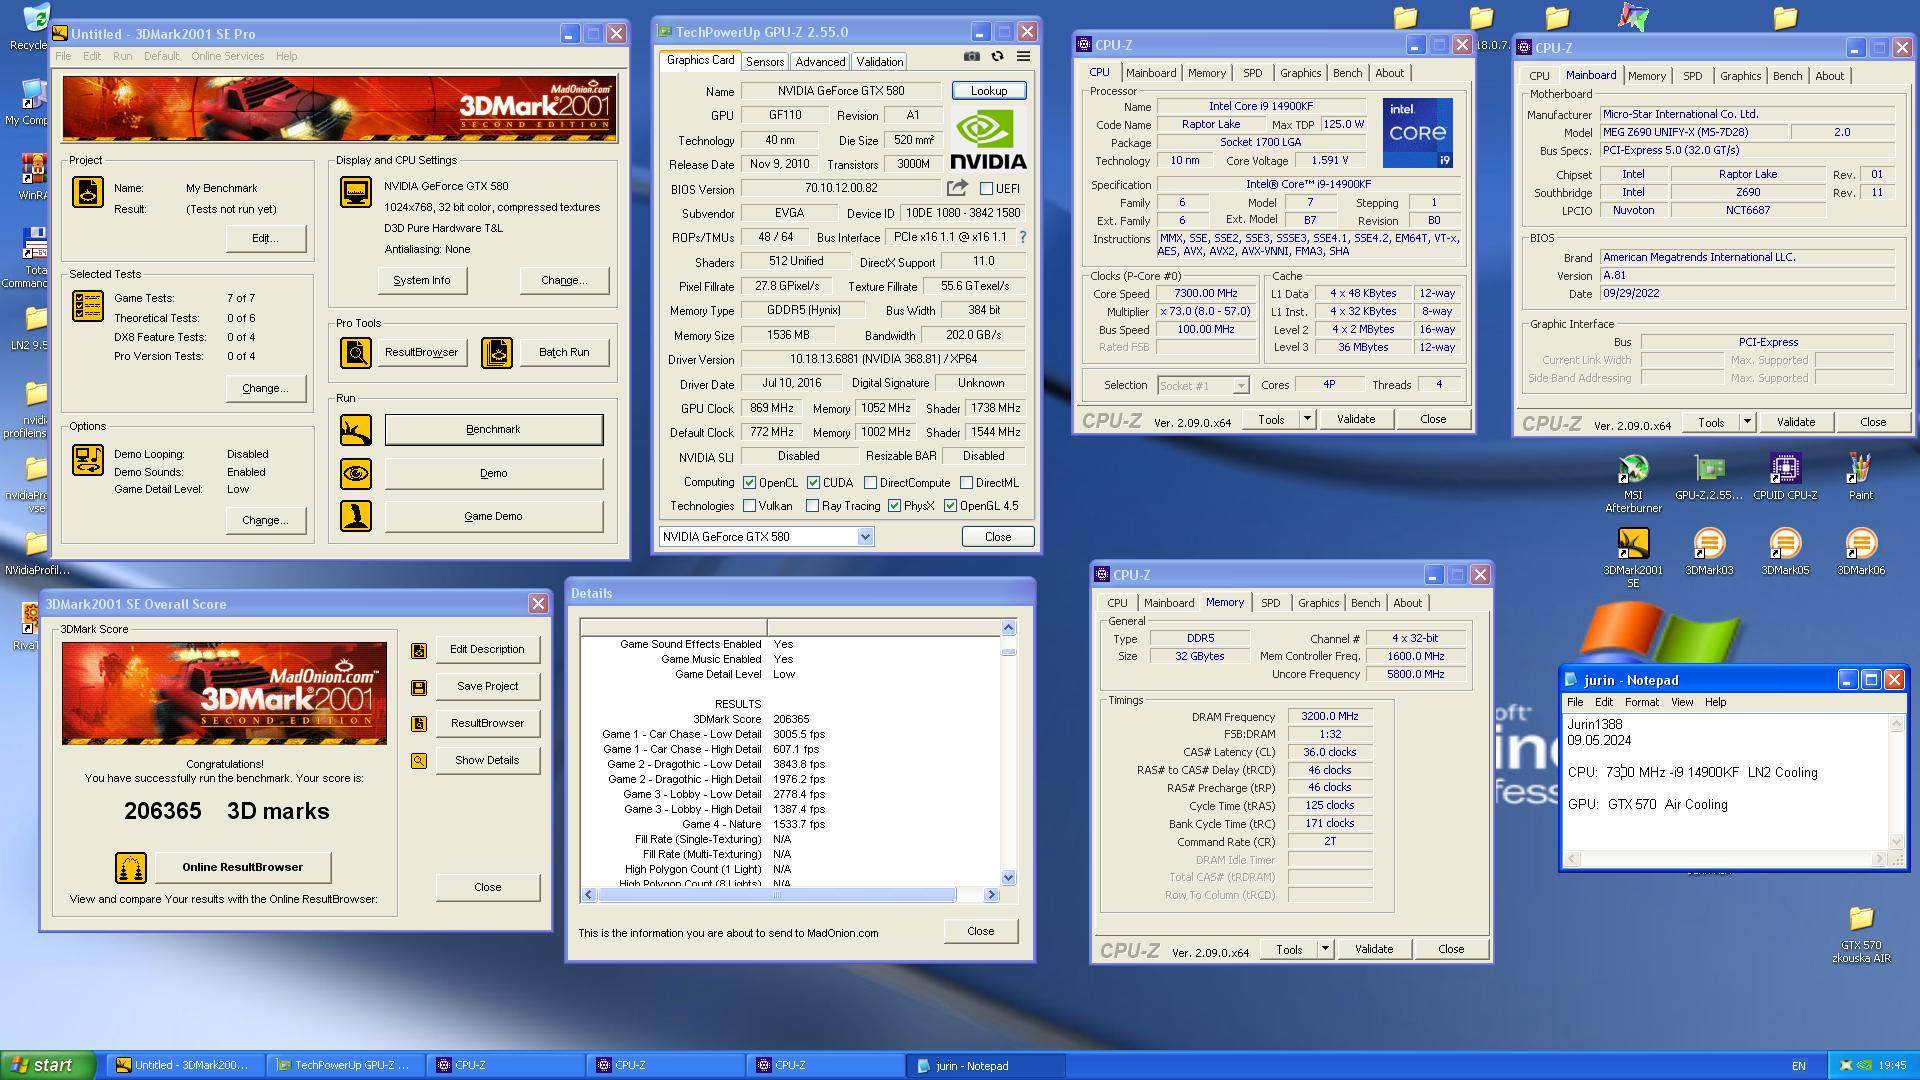Open the GPU selector dropdown in GPU-Z
Screen dimensions: 1920x1080
[865, 537]
